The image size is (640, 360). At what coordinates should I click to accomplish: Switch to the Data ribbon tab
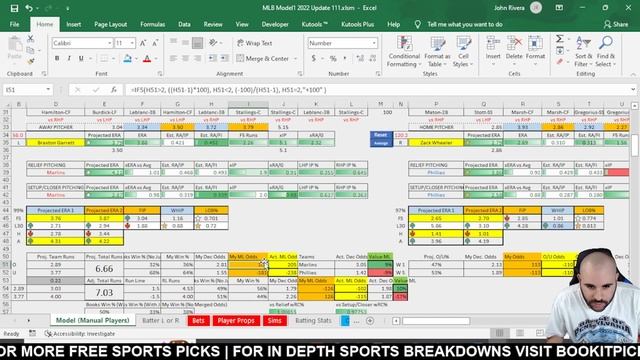[x=184, y=24]
